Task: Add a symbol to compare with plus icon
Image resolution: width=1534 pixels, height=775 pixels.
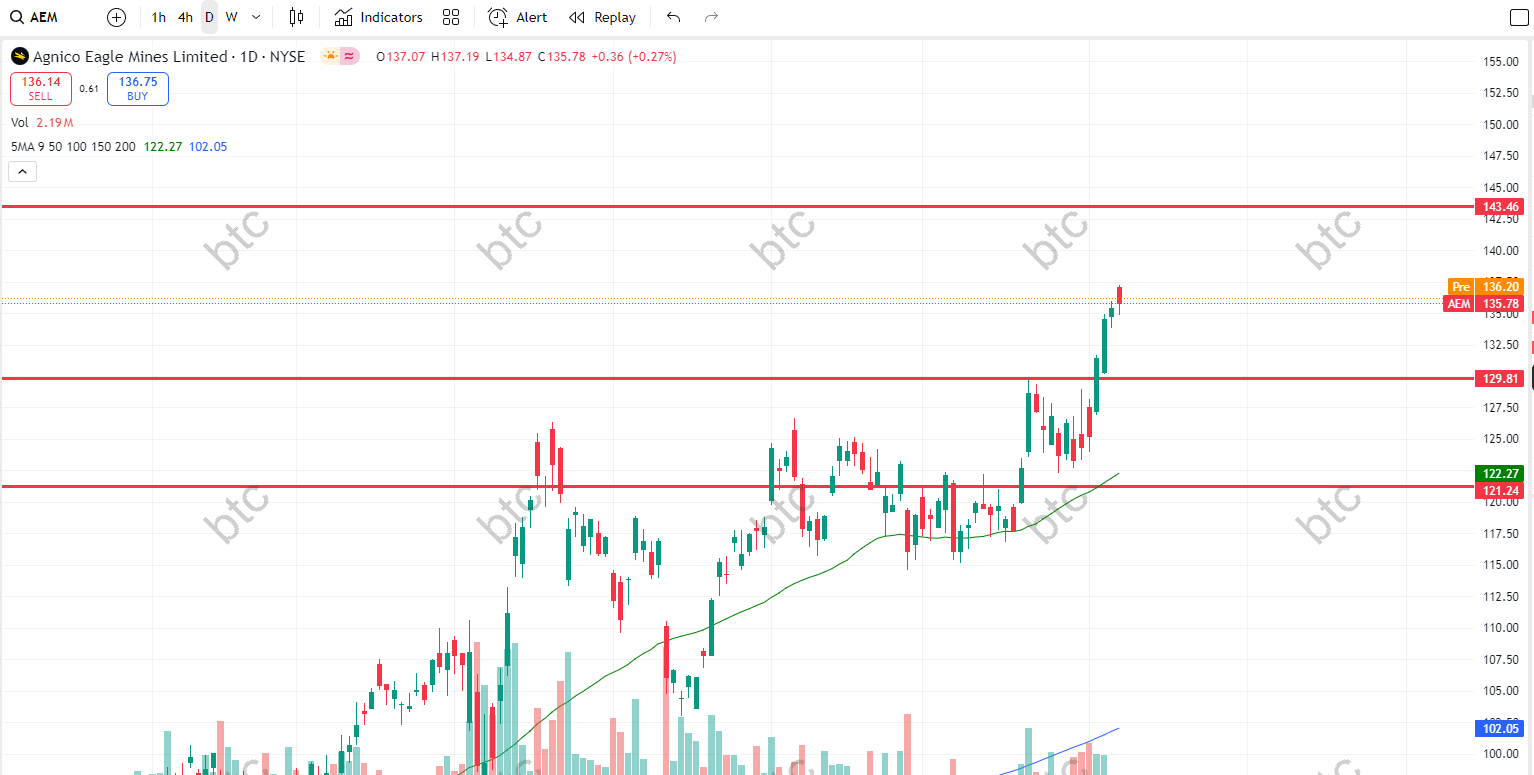Action: 117,17
